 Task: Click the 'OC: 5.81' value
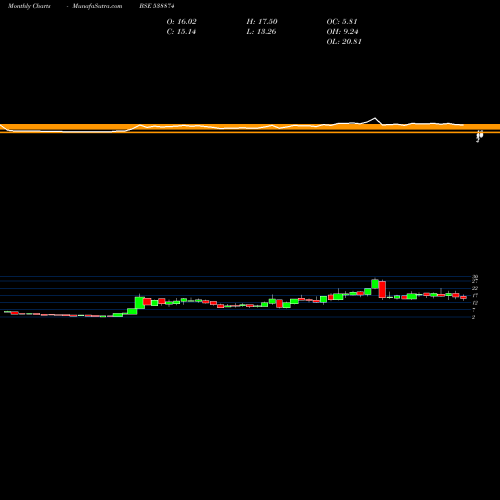pyautogui.click(x=342, y=22)
